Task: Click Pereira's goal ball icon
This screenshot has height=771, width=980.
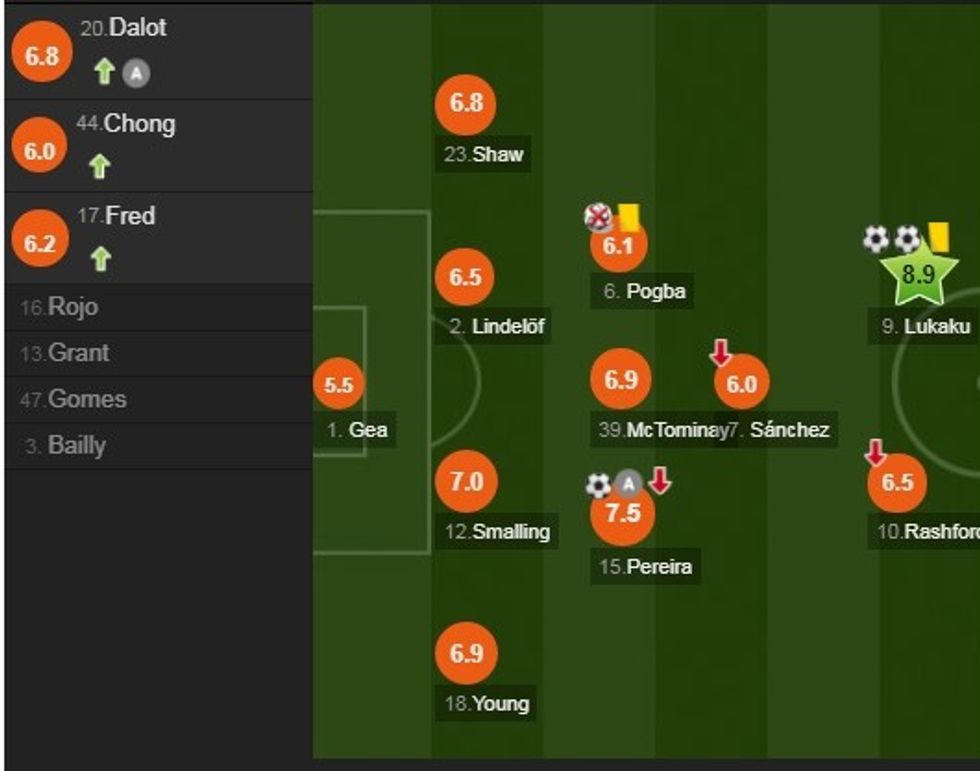Action: coord(598,486)
